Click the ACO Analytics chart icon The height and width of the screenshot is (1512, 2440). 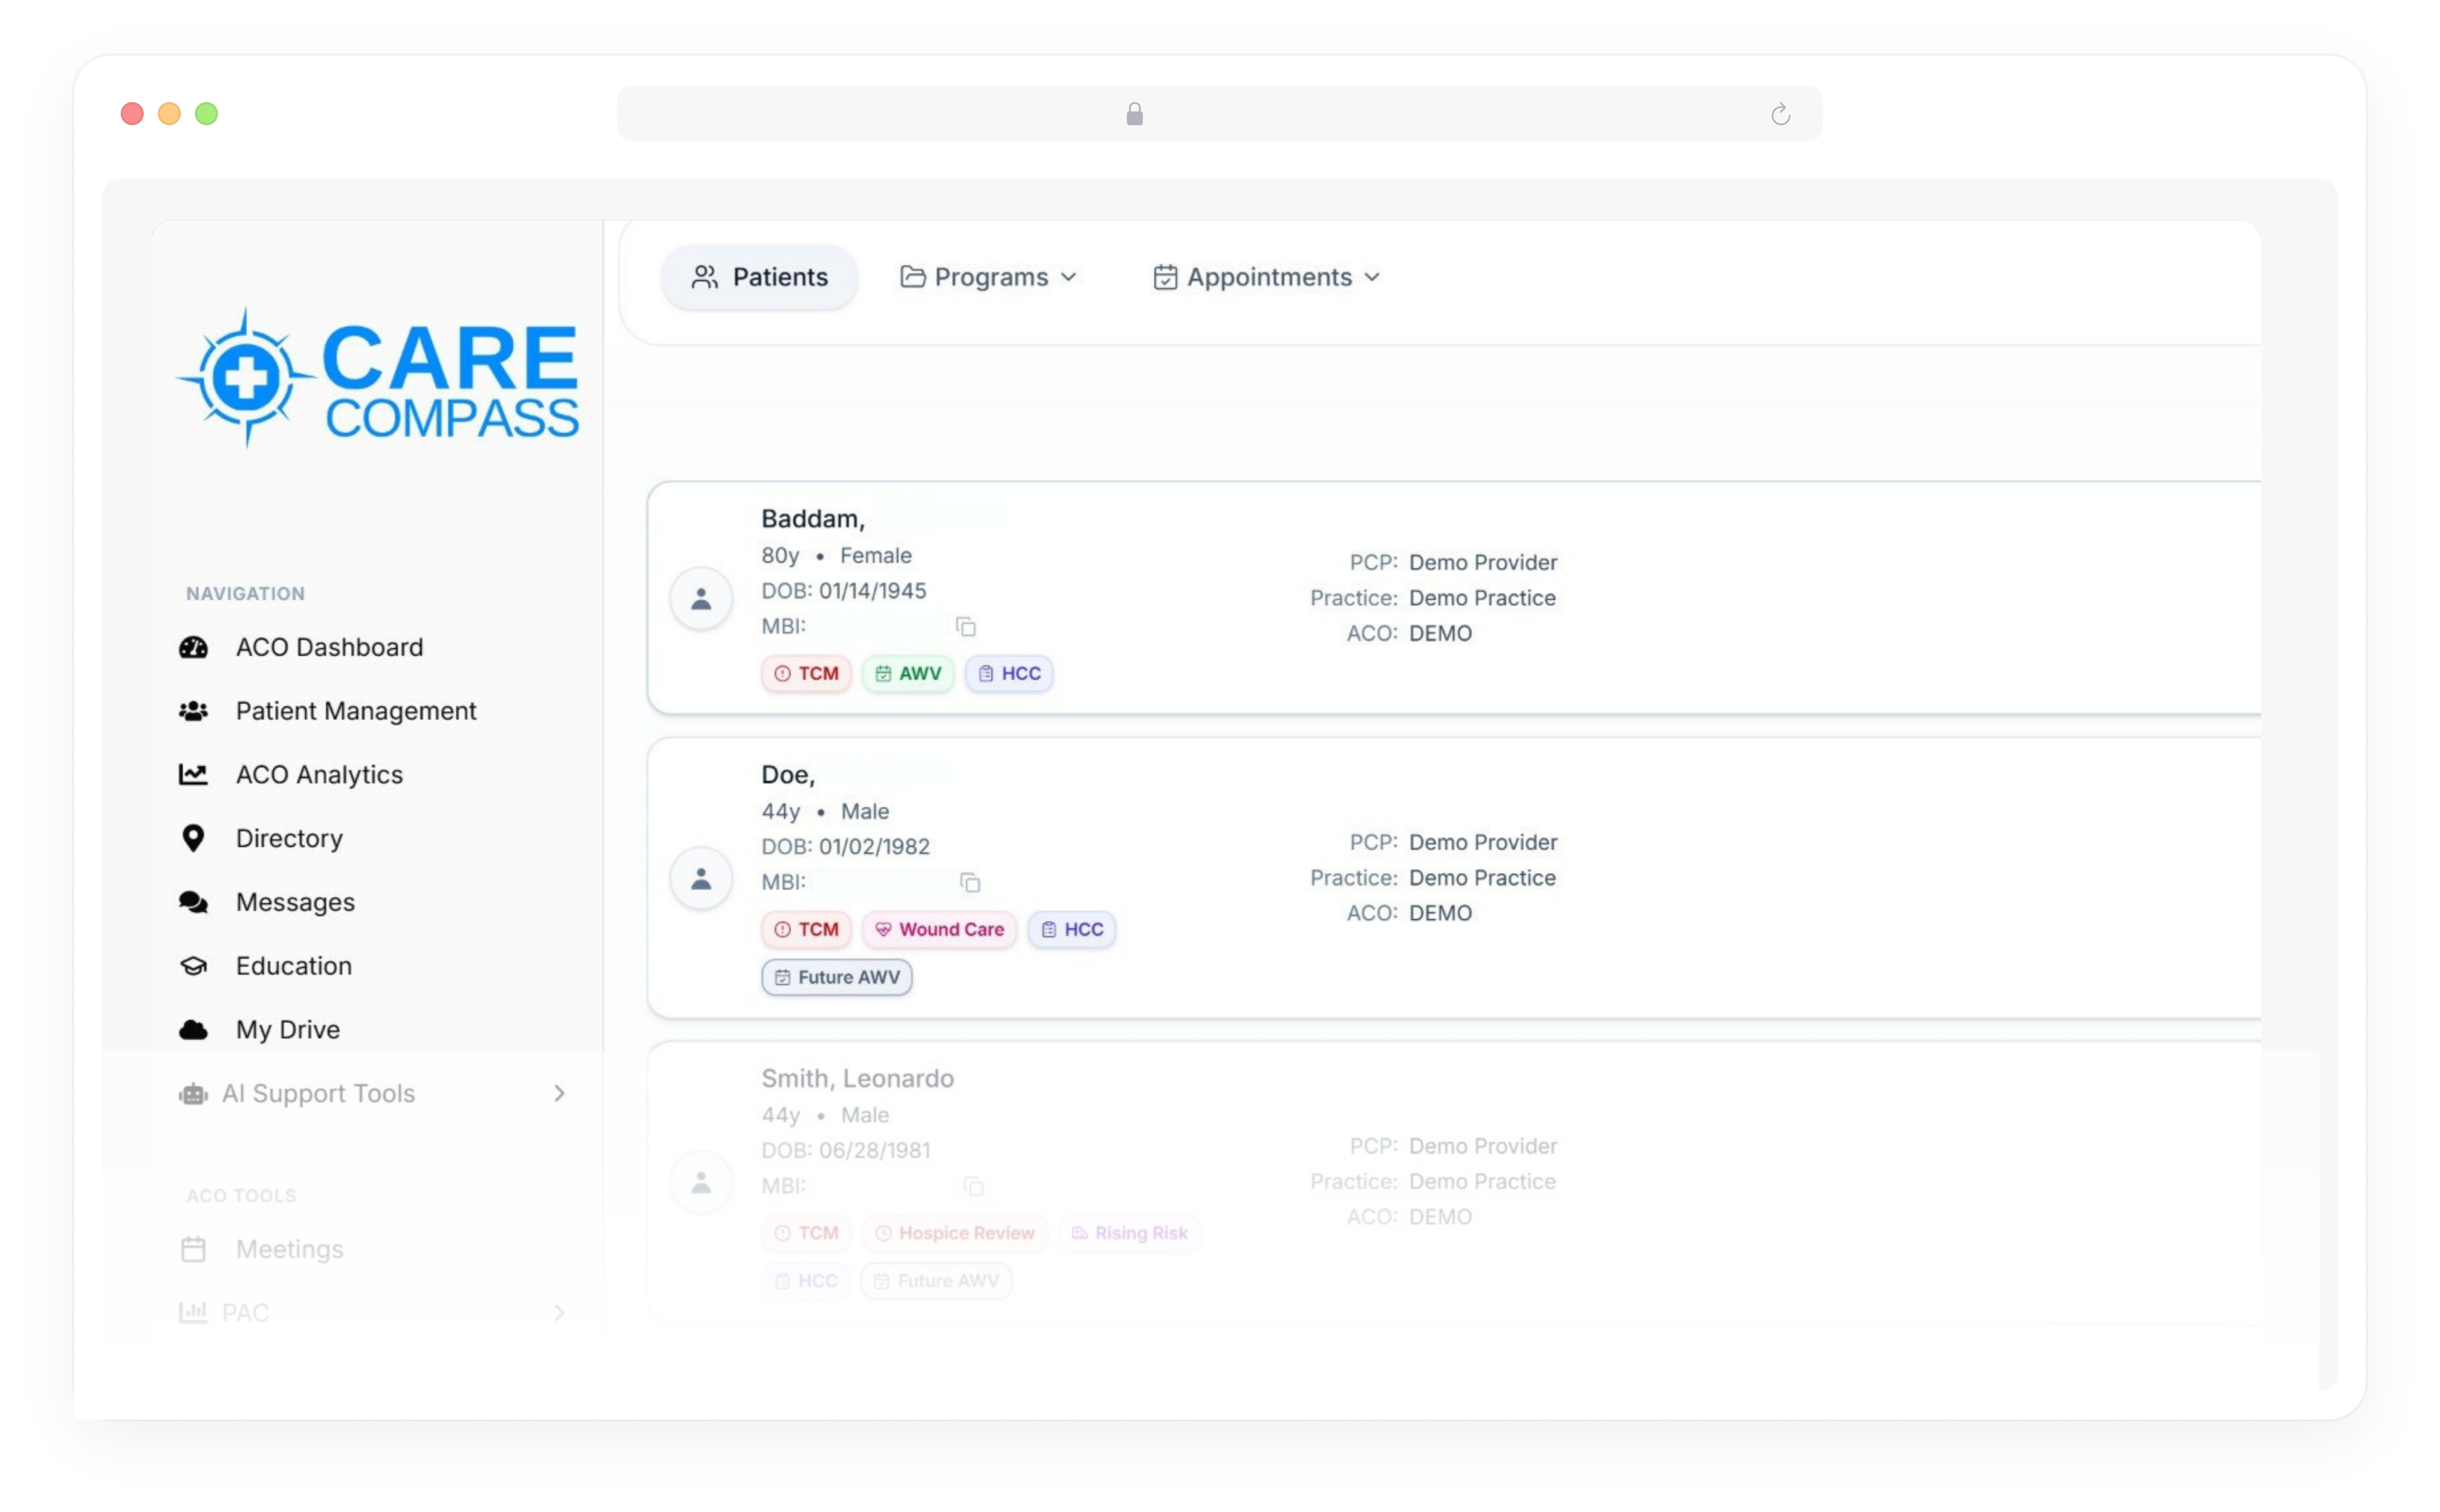[193, 774]
